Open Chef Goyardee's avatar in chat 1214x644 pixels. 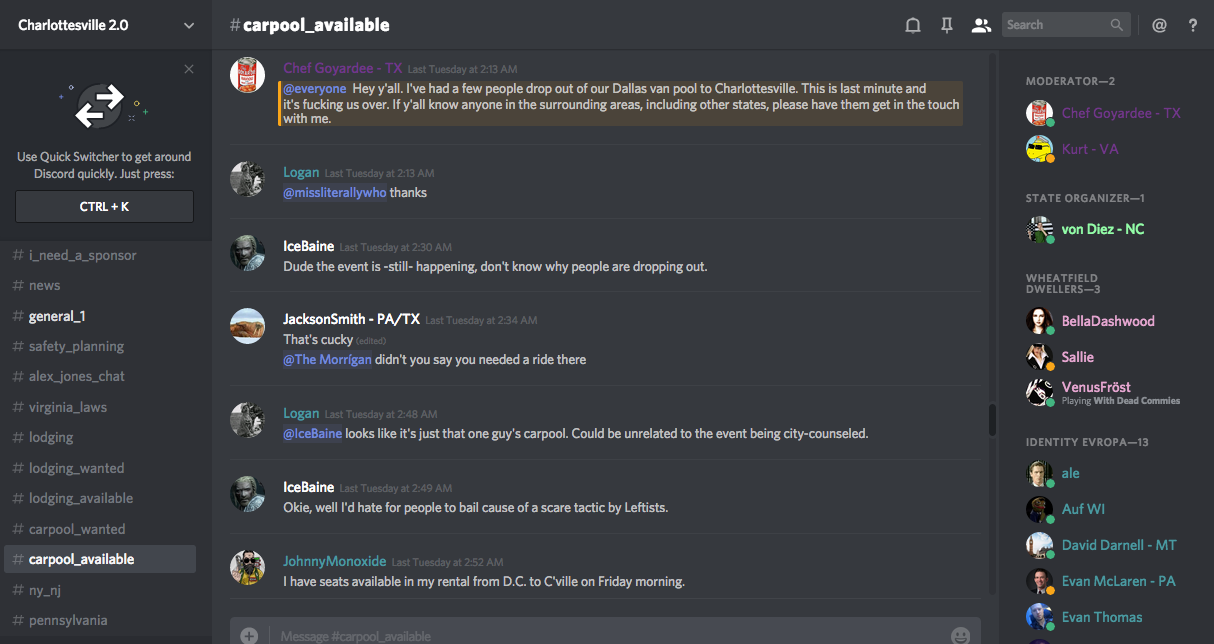point(247,75)
